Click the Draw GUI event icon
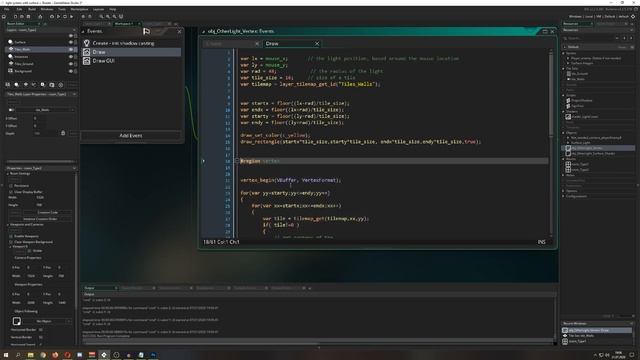Viewport: 640px width, 360px height. coord(87,61)
